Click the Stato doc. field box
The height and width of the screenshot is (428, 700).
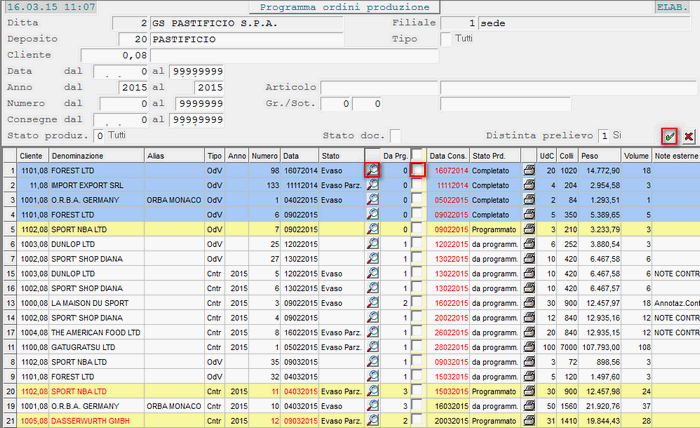395,136
